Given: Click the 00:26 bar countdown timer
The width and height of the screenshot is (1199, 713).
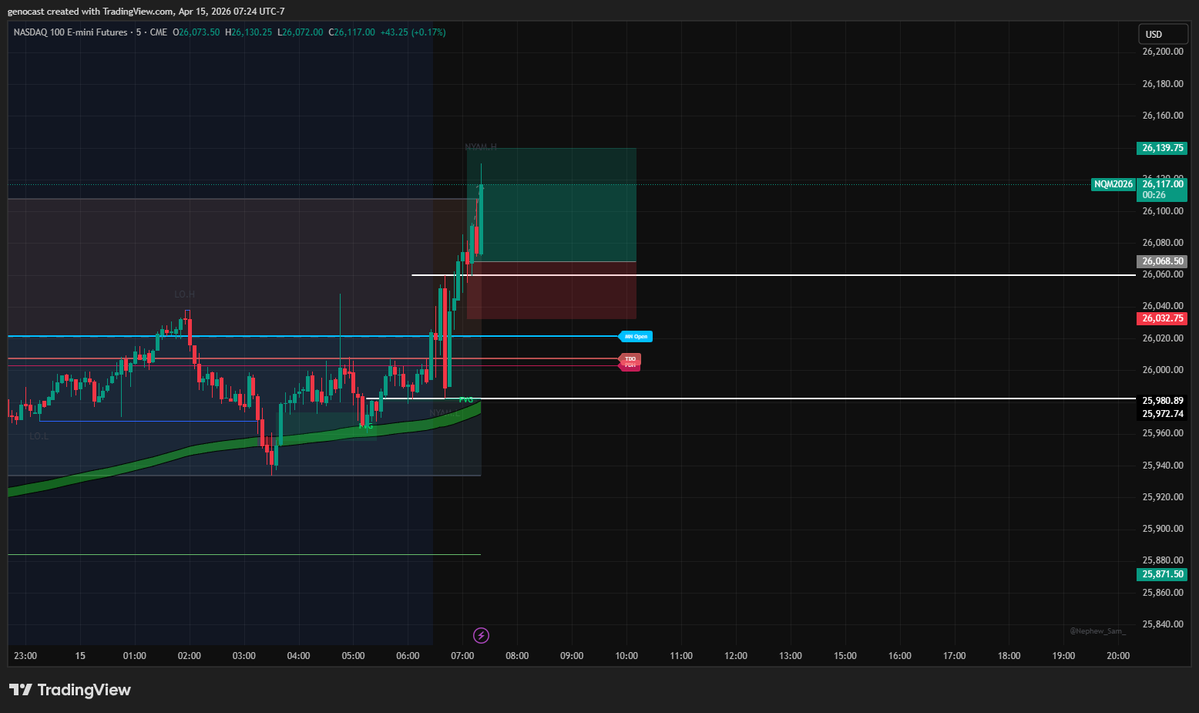Looking at the screenshot, I should 1154,195.
